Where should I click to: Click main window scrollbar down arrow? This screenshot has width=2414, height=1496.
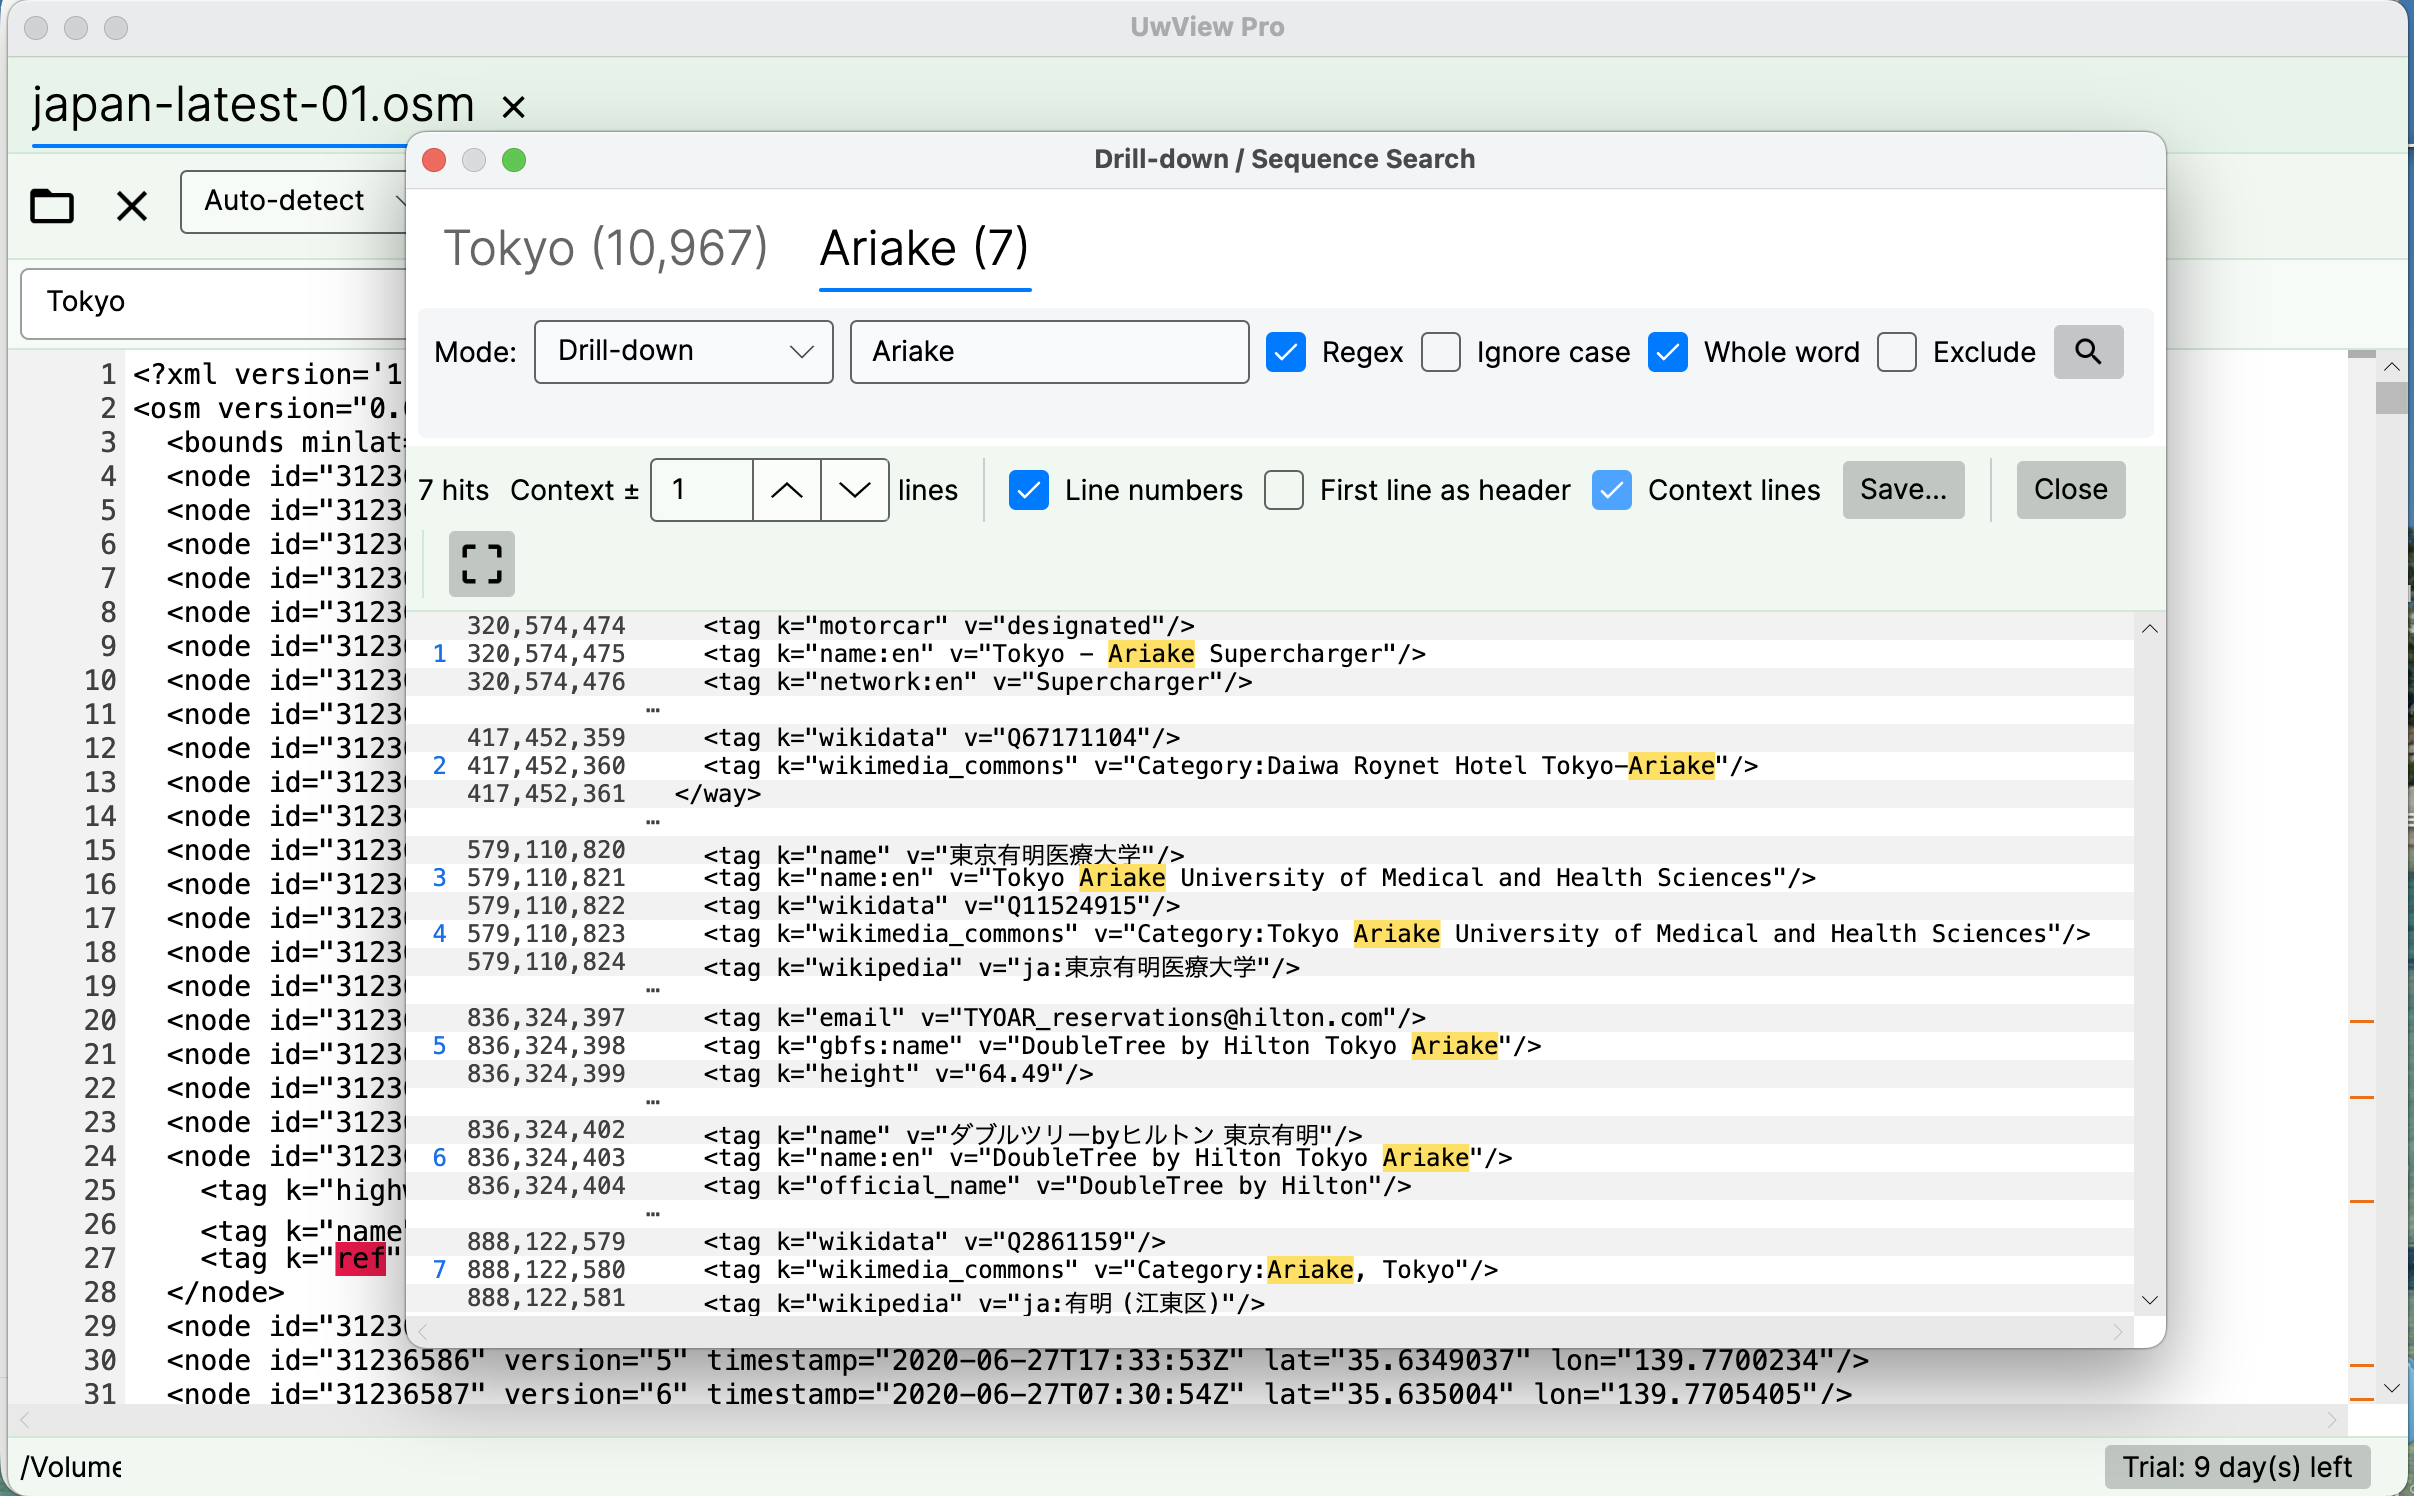pos(2392,1388)
